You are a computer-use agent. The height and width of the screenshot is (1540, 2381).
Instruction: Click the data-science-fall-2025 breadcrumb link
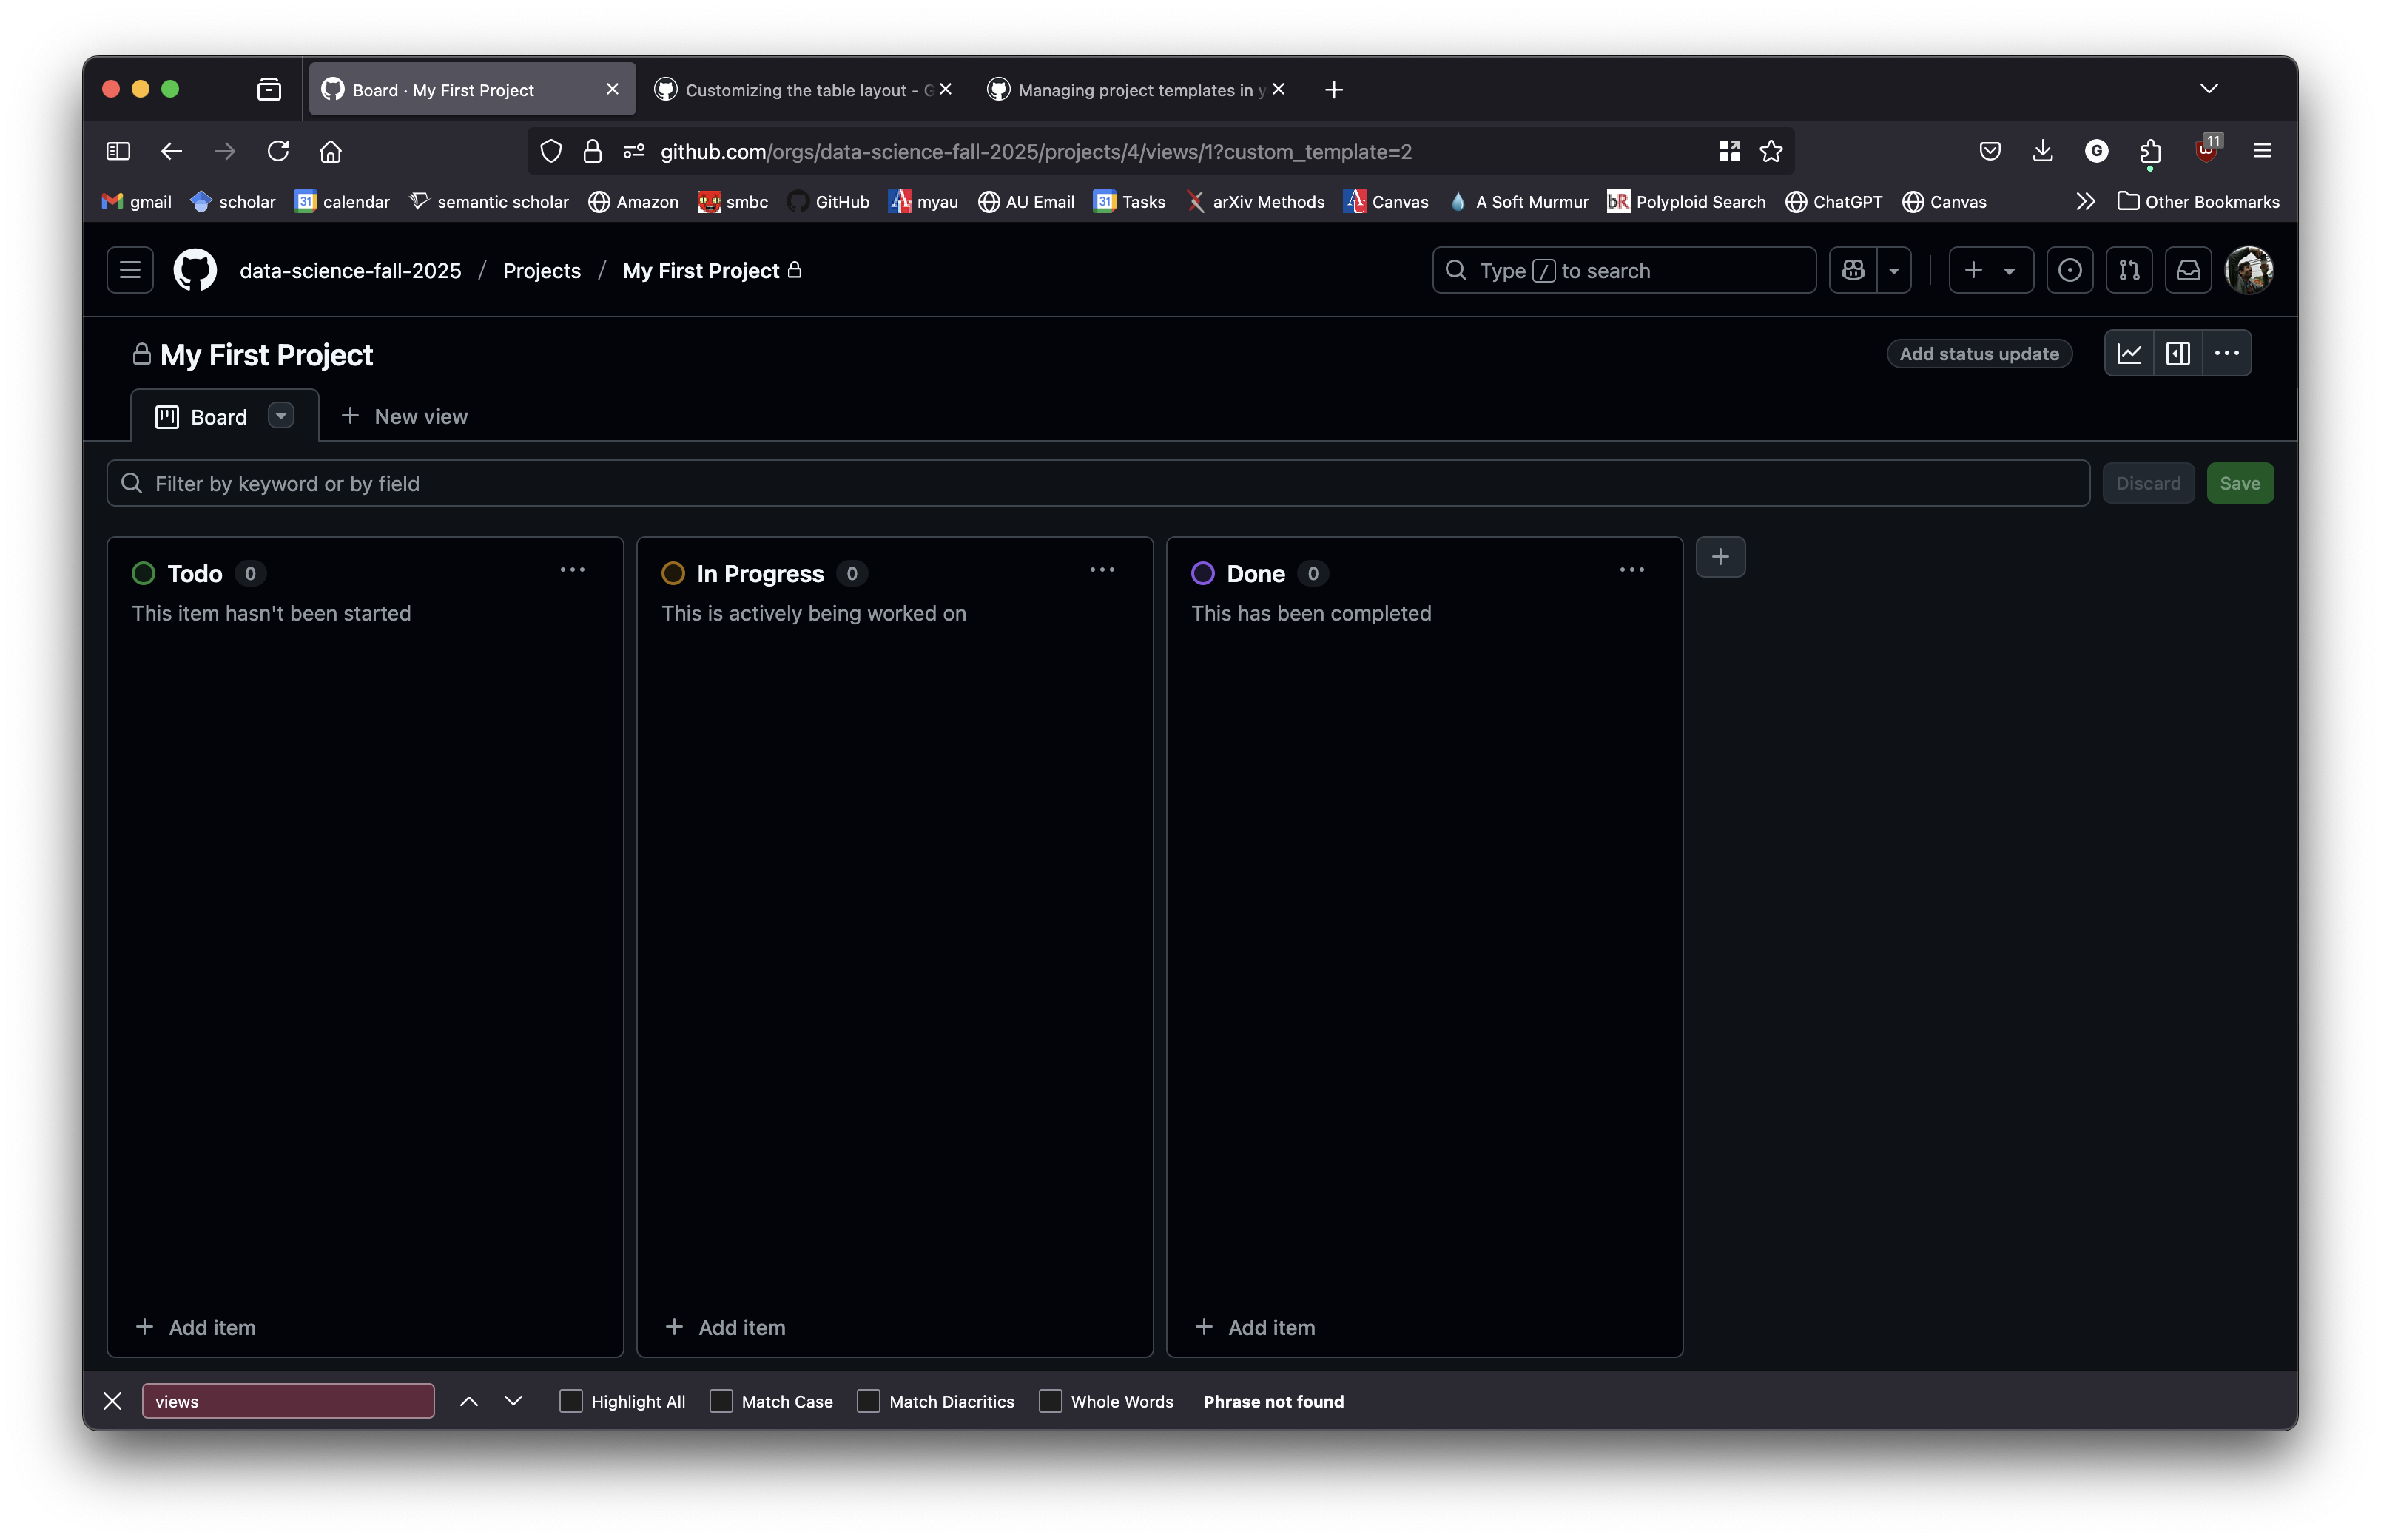(x=350, y=270)
